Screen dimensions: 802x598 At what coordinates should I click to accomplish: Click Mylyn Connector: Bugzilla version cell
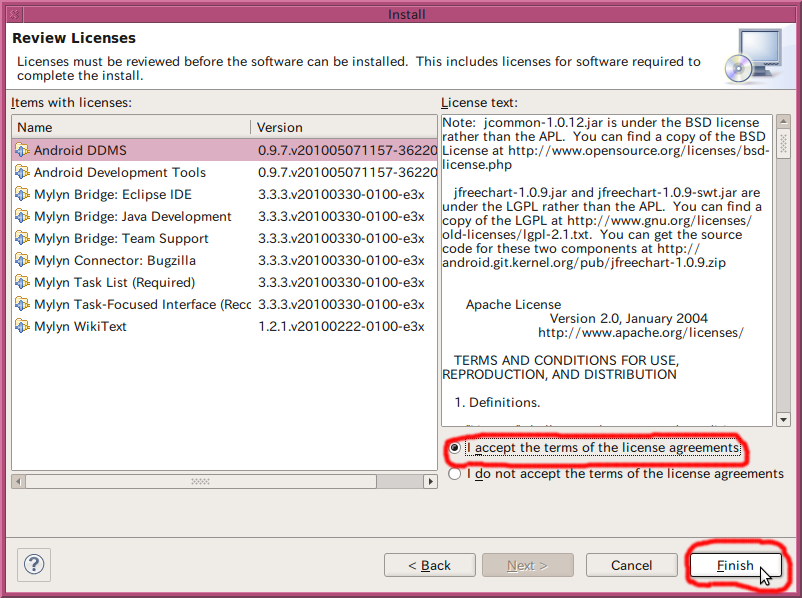point(341,260)
